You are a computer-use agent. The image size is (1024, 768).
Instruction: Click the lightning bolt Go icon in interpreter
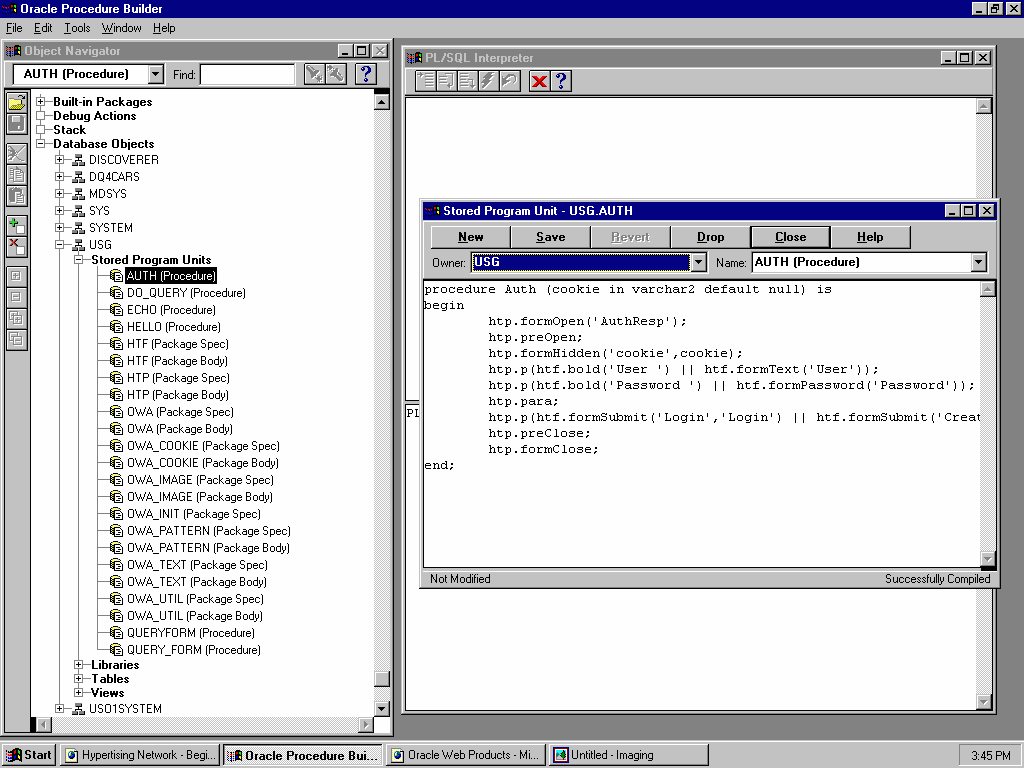coord(488,81)
